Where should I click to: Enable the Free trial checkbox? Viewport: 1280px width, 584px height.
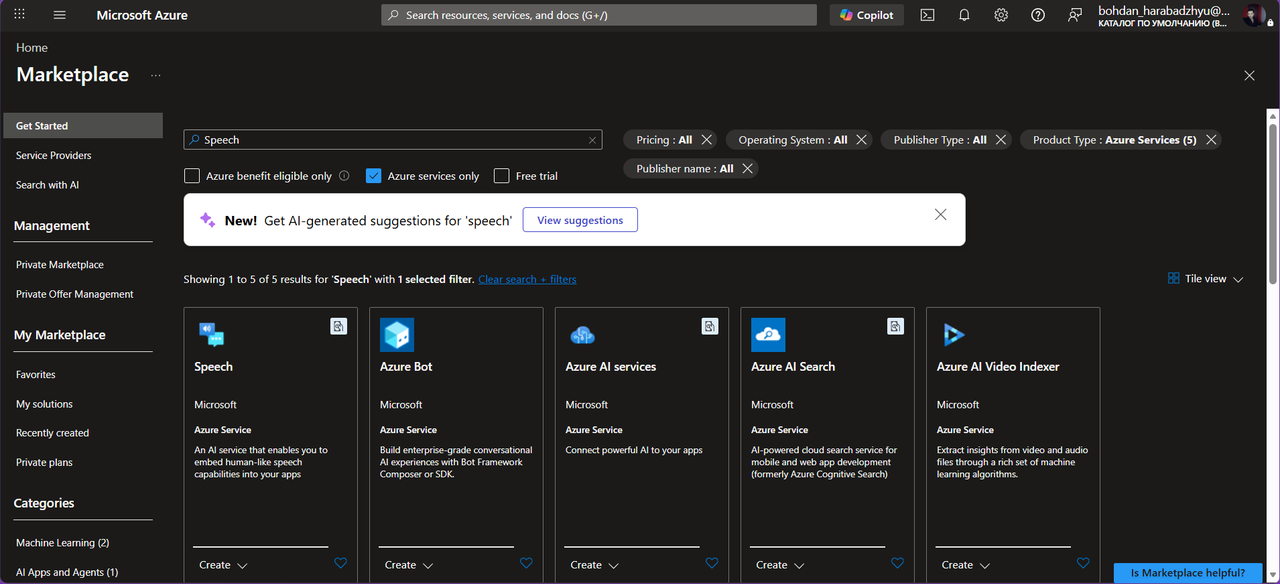[502, 176]
